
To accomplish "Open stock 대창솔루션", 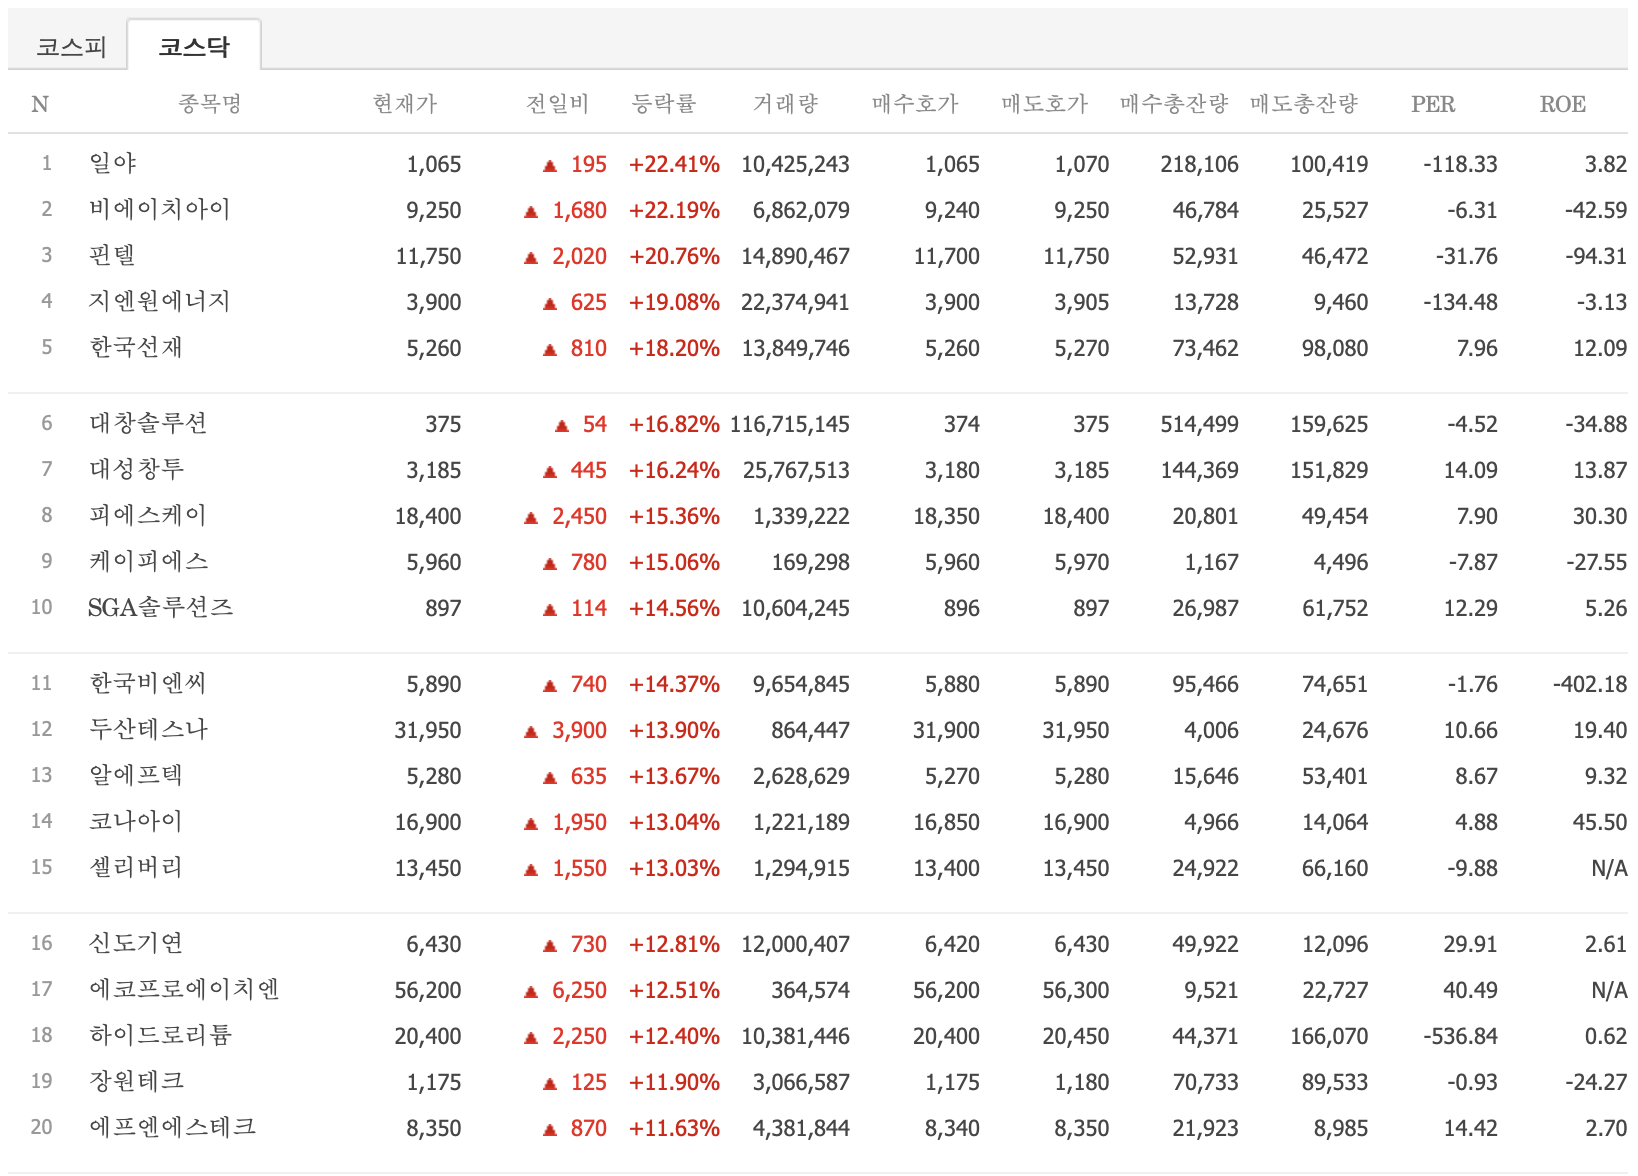I will [x=148, y=423].
